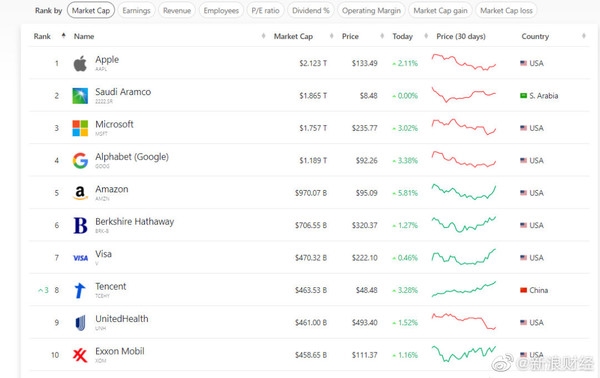Select the Microsoft four-color logo
The width and height of the screenshot is (600, 378).
pyautogui.click(x=80, y=128)
